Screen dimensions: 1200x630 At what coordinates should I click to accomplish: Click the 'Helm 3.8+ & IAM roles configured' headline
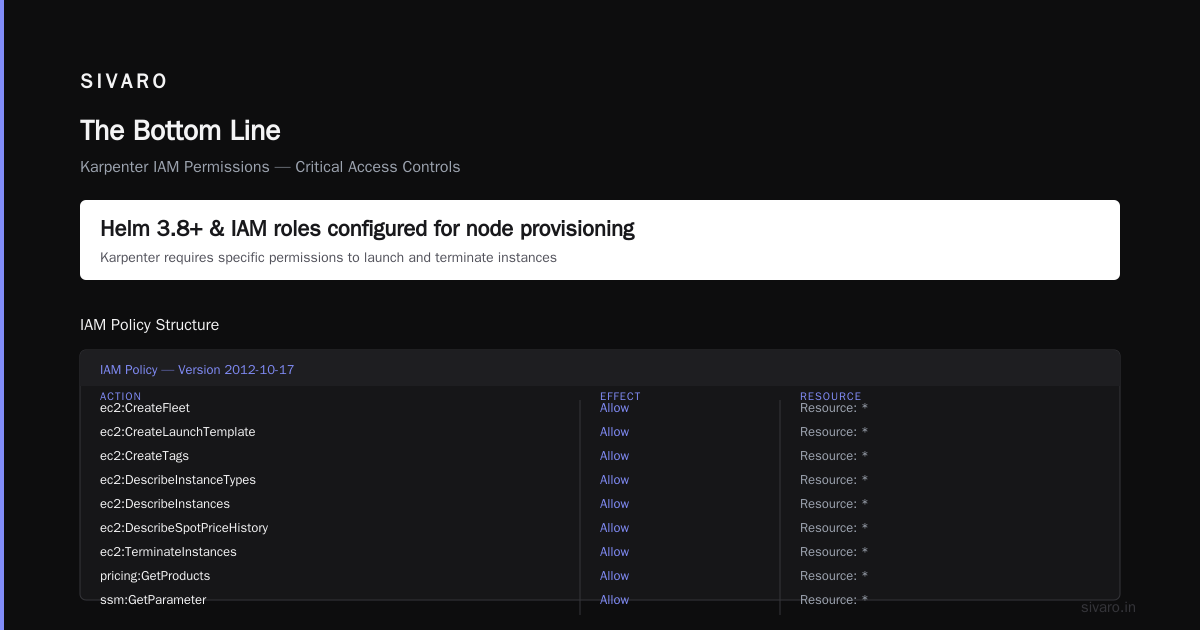click(367, 229)
